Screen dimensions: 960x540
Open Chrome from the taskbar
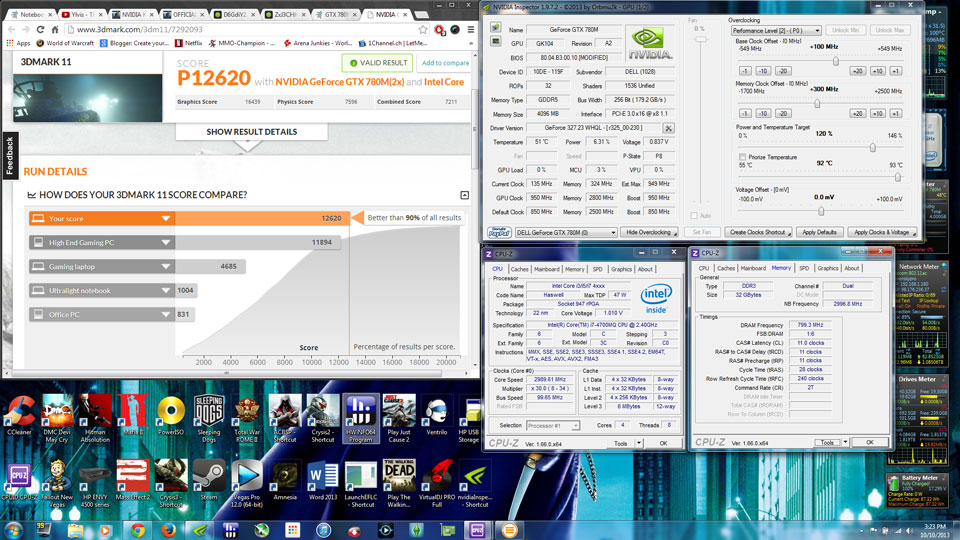click(x=138, y=530)
